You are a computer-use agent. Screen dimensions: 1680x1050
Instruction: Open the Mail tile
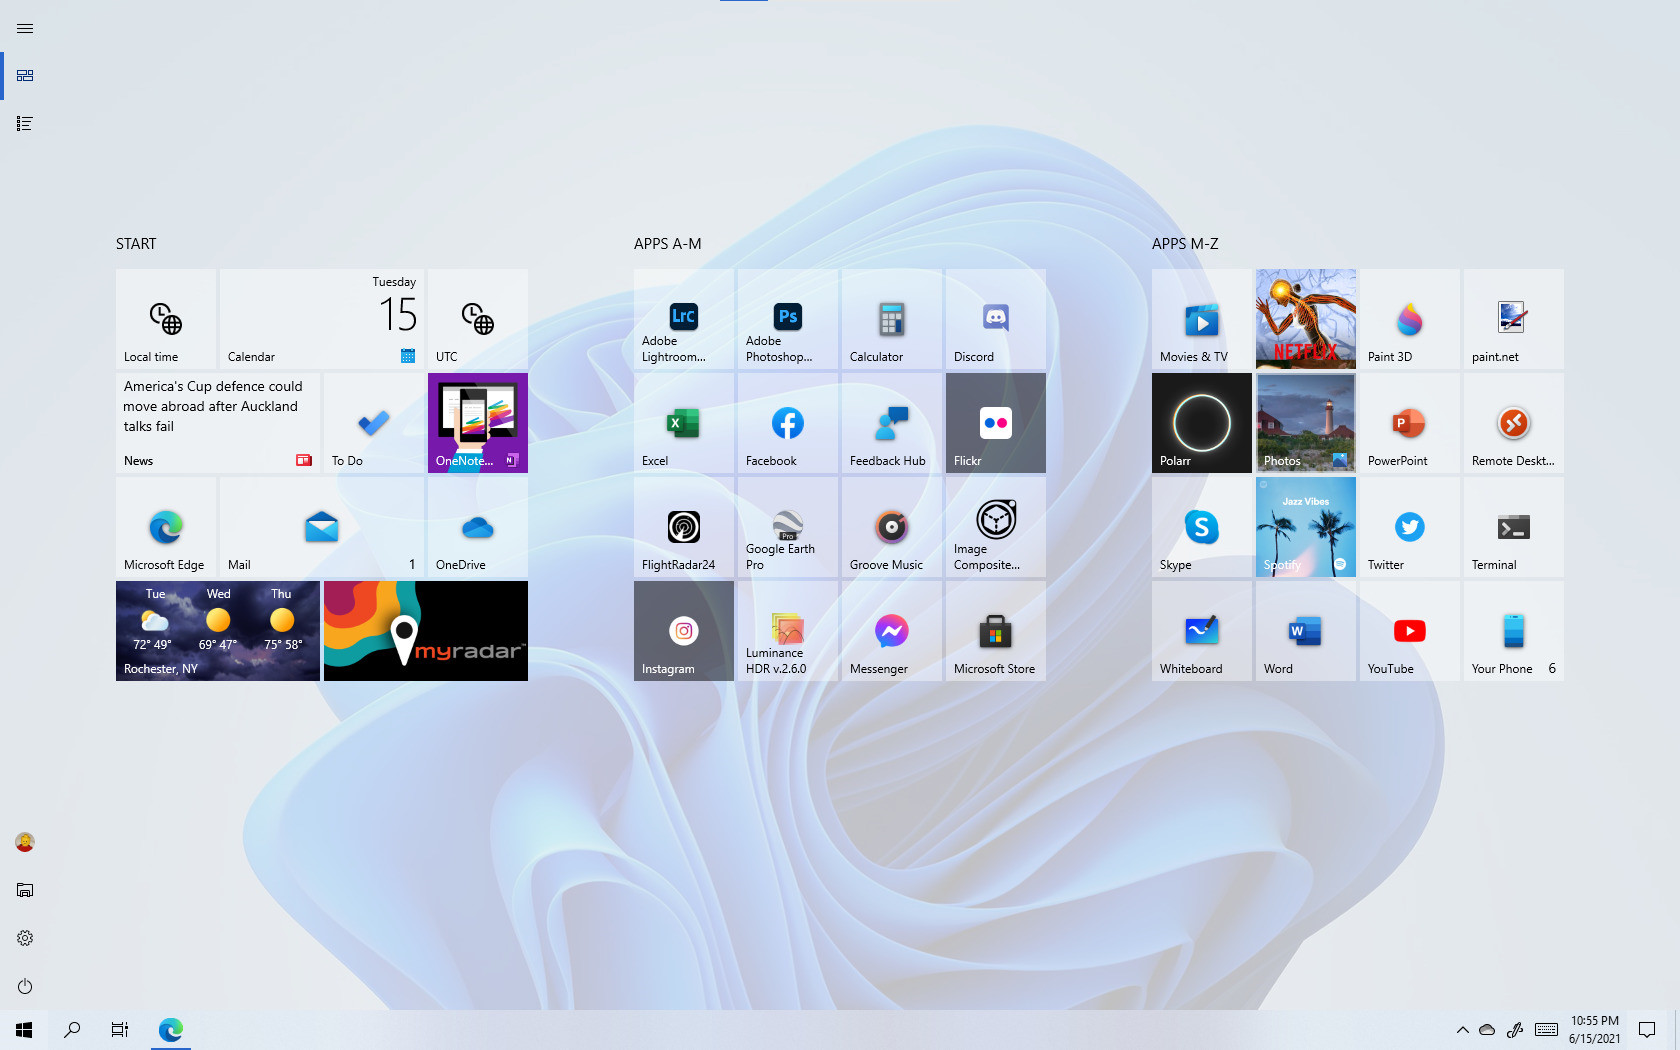click(322, 527)
